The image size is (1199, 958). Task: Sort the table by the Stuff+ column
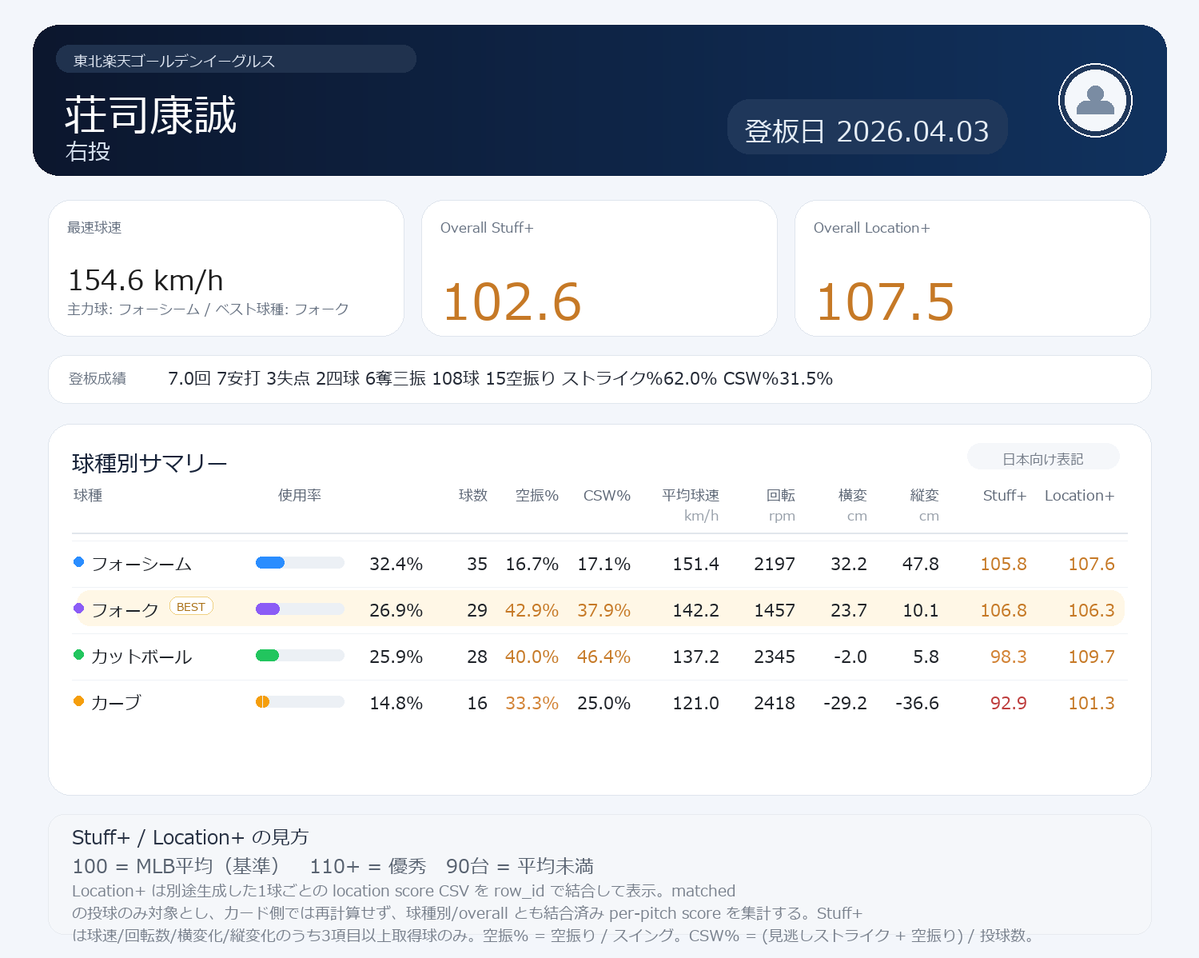point(1004,495)
